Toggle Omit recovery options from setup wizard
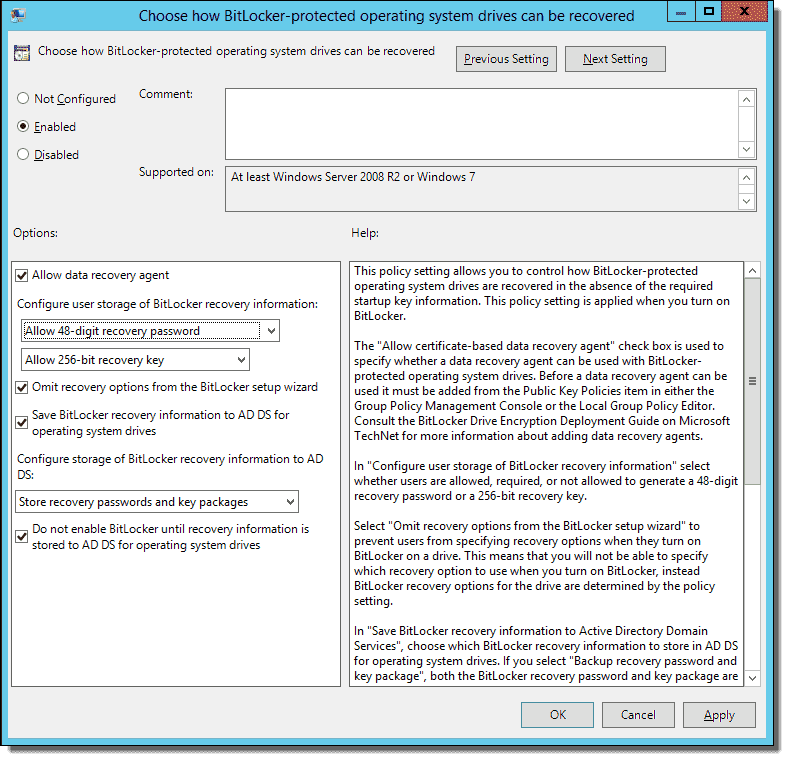Viewport: 789px width, 761px height. pos(22,388)
